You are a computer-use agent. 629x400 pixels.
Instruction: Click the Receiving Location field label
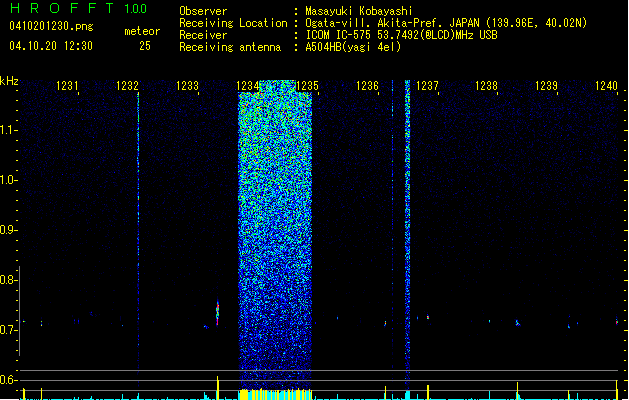click(233, 23)
